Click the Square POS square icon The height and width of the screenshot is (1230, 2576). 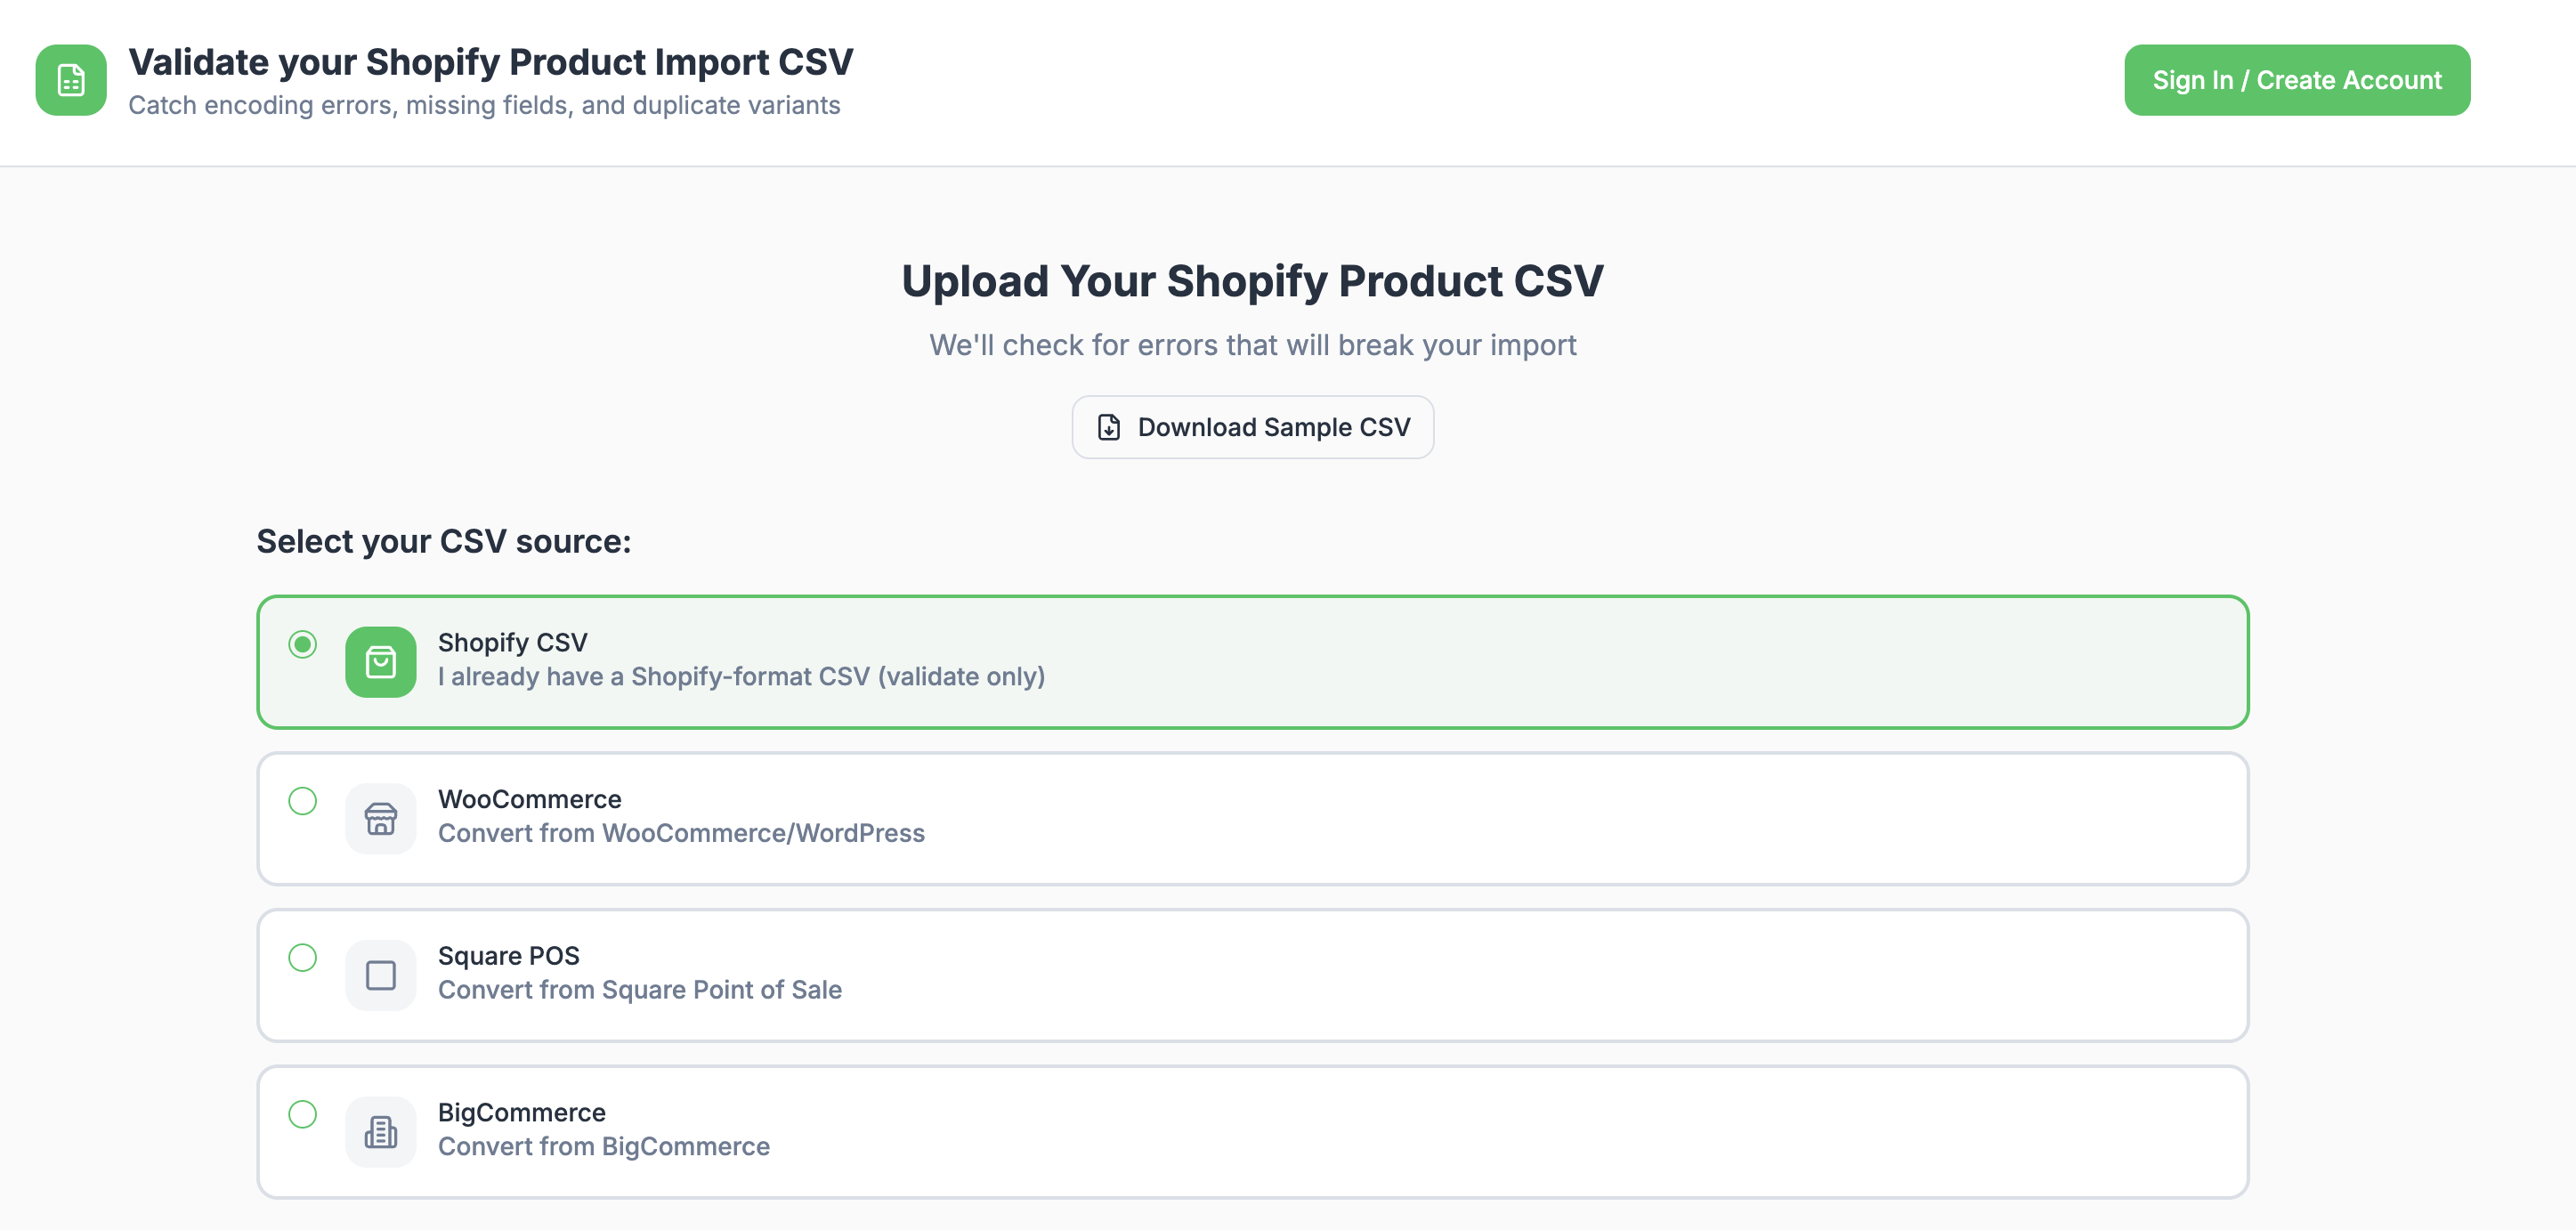pyautogui.click(x=380, y=974)
